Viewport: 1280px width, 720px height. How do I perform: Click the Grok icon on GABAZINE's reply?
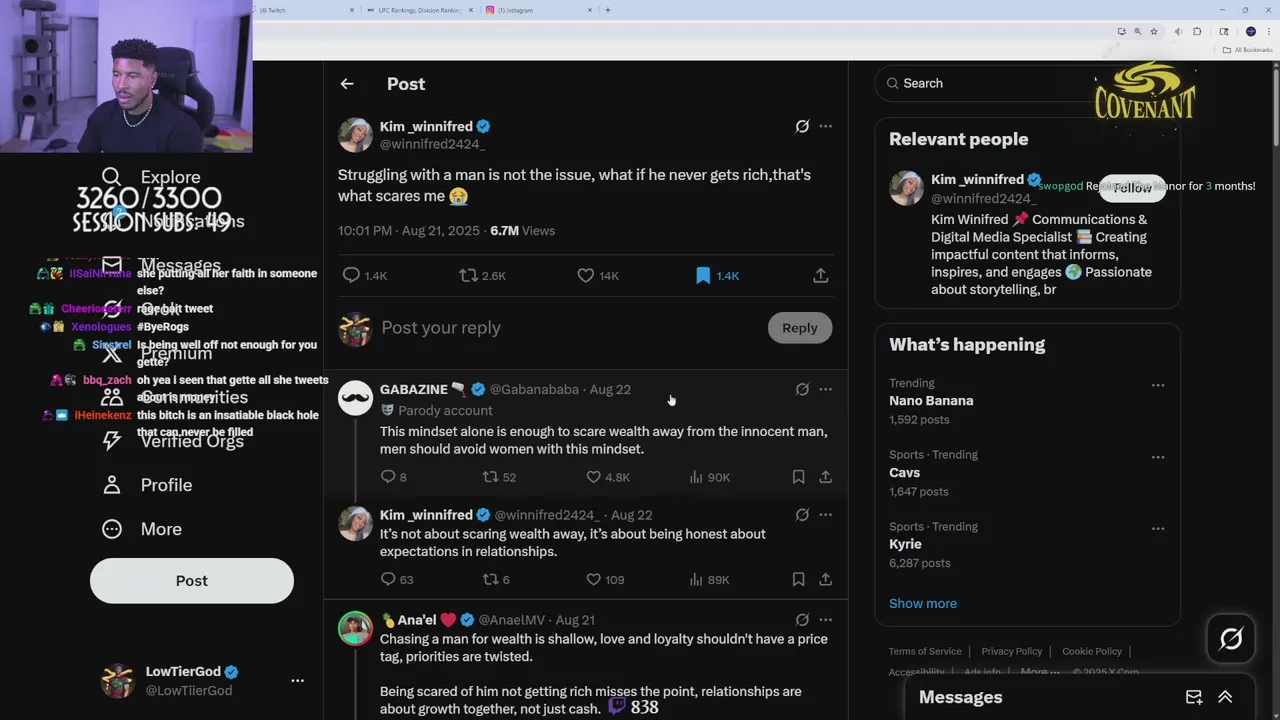pyautogui.click(x=802, y=389)
